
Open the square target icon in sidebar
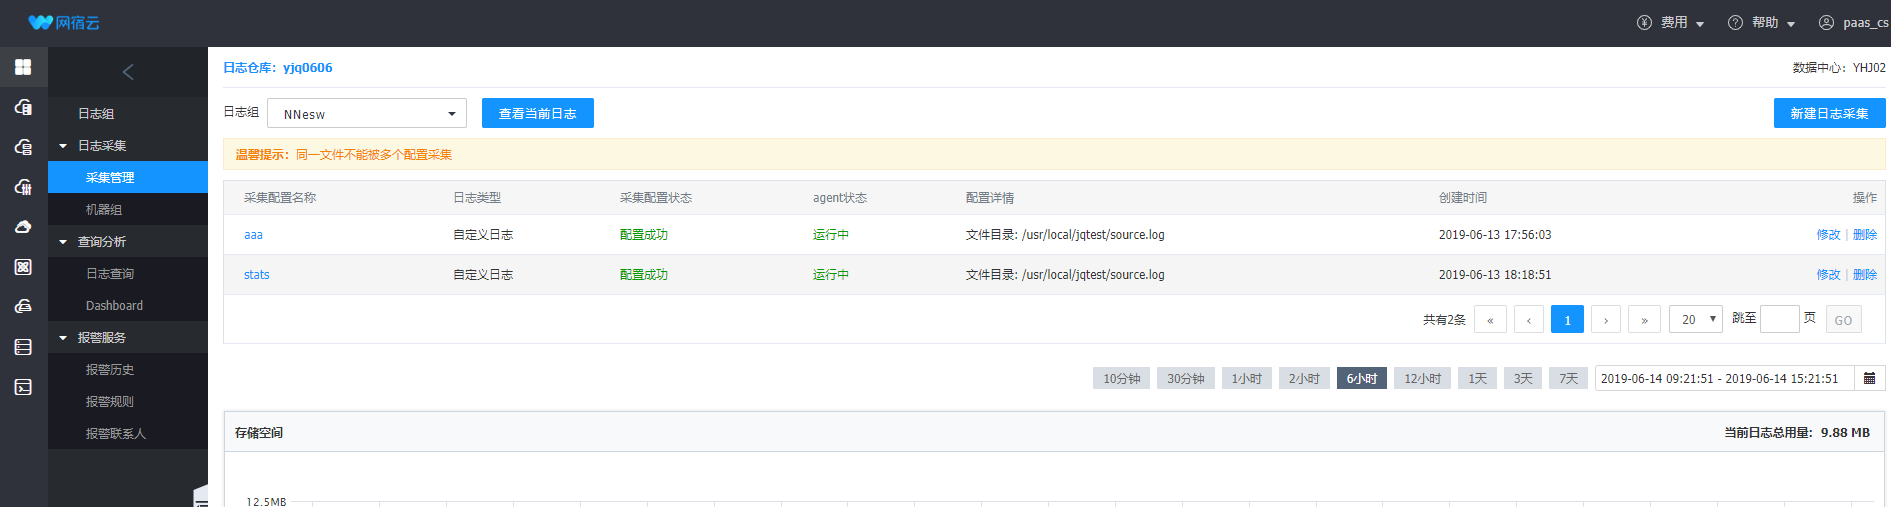(23, 267)
